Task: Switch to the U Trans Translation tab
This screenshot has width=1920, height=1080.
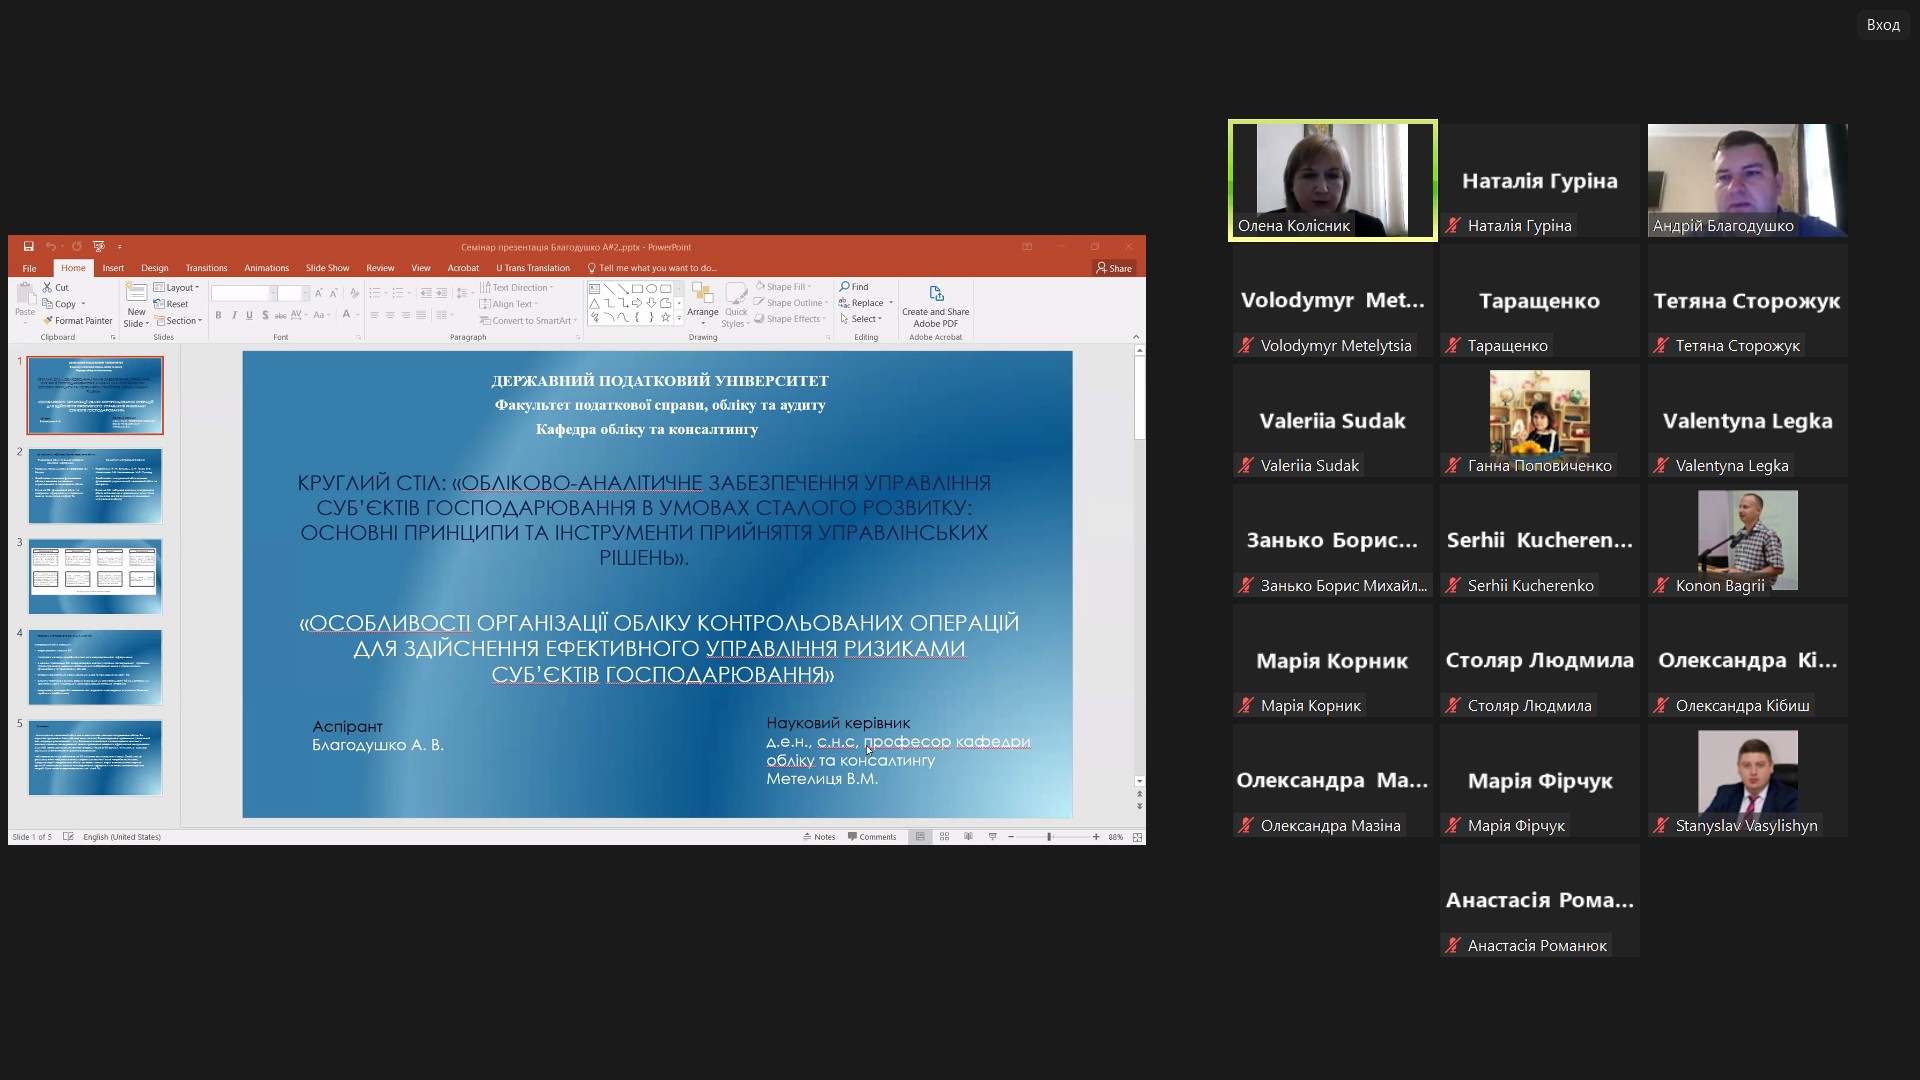Action: coord(532,268)
